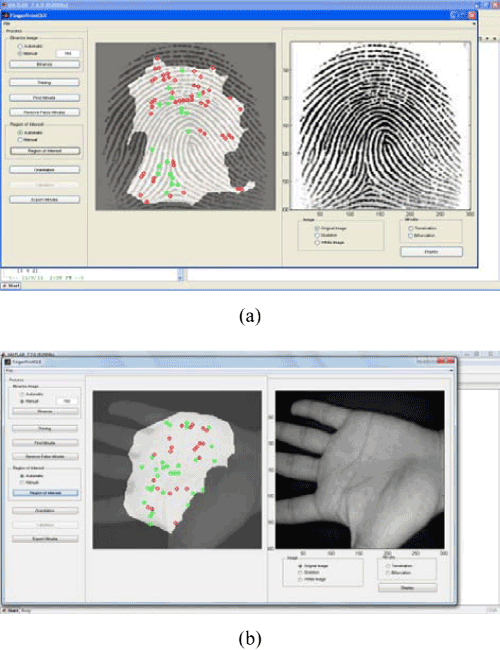The height and width of the screenshot is (650, 500).
Task: Choose Manual region of interest, fingerprint window
Action: [x=20, y=140]
